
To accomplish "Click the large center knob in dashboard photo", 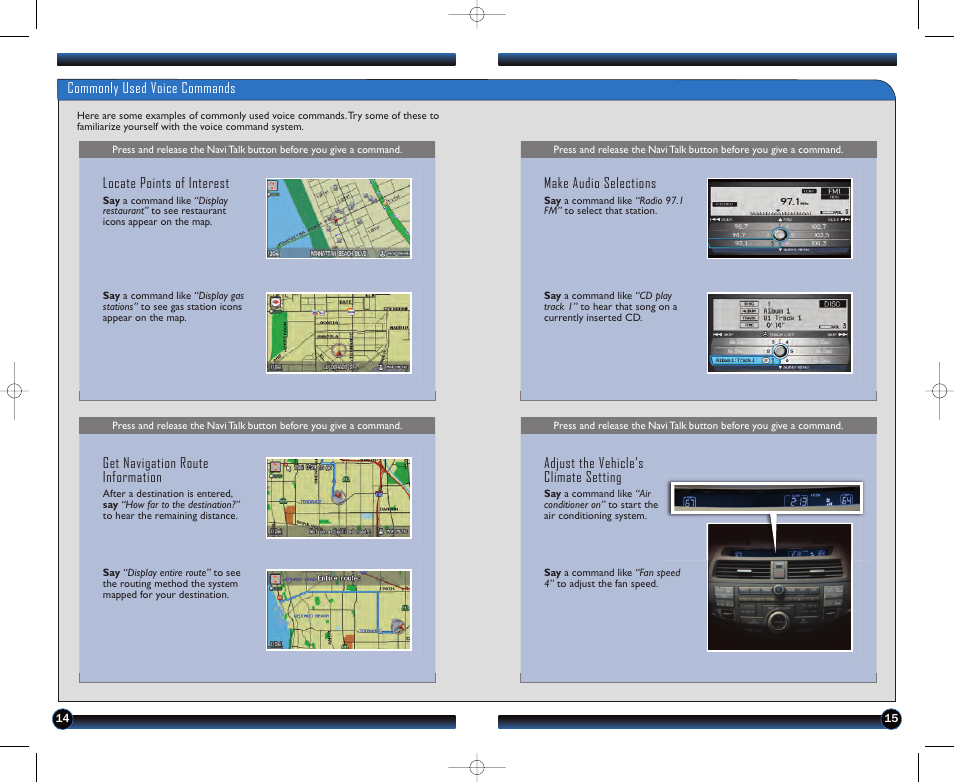I will (x=778, y=621).
